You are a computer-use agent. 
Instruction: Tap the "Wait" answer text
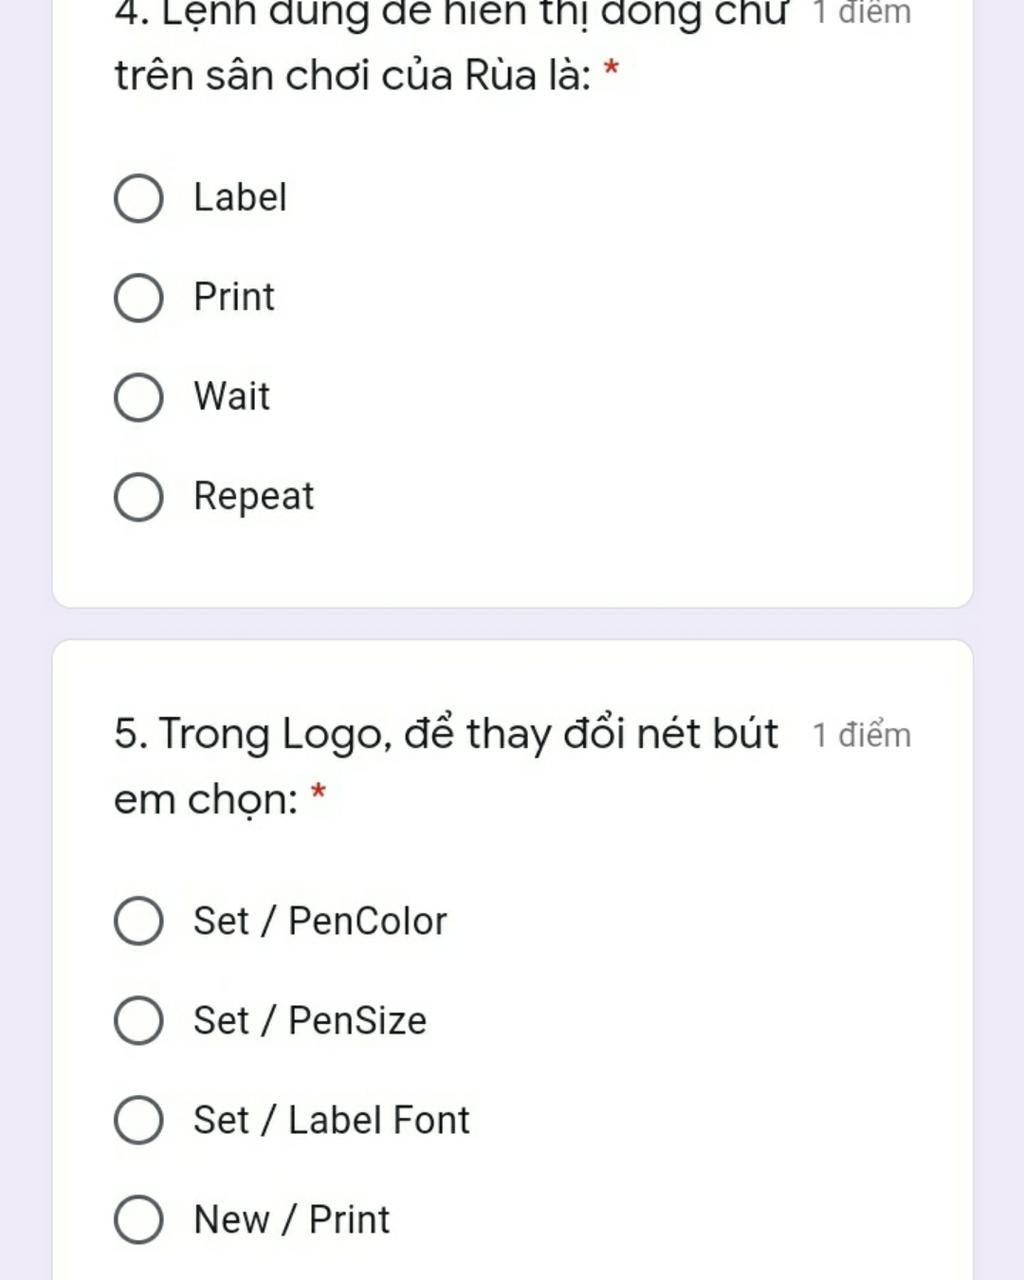[232, 396]
